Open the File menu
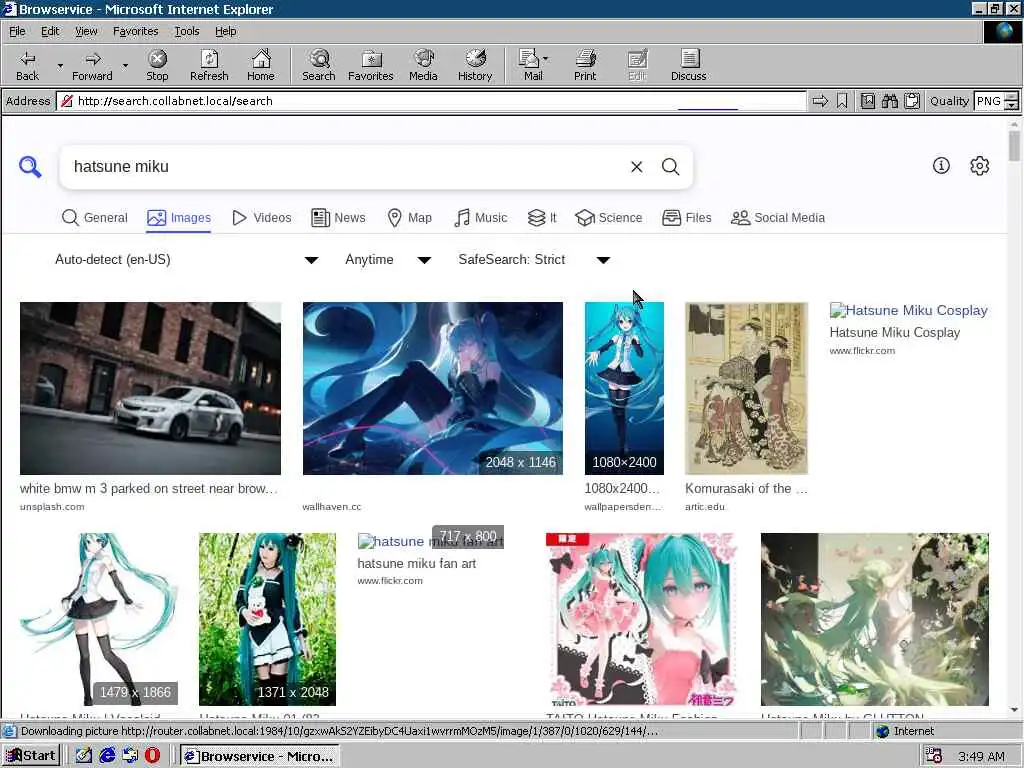 coord(17,31)
